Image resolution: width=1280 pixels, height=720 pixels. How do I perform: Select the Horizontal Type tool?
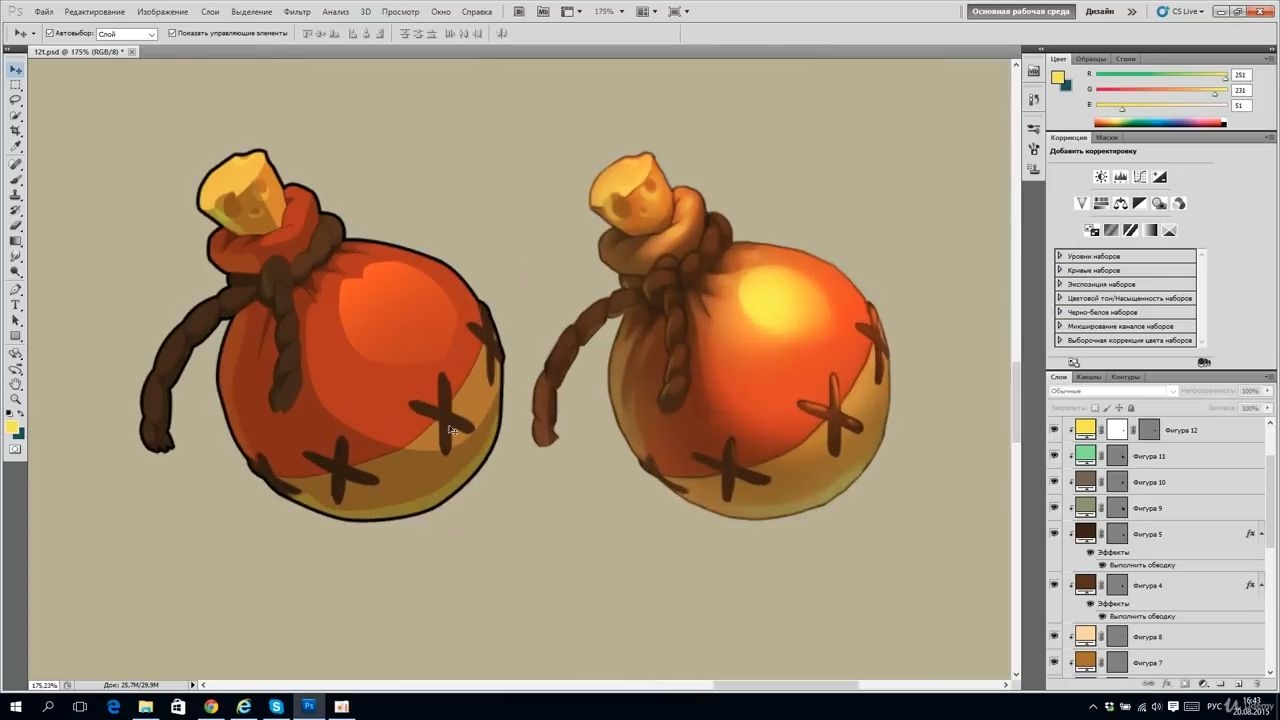[x=16, y=305]
